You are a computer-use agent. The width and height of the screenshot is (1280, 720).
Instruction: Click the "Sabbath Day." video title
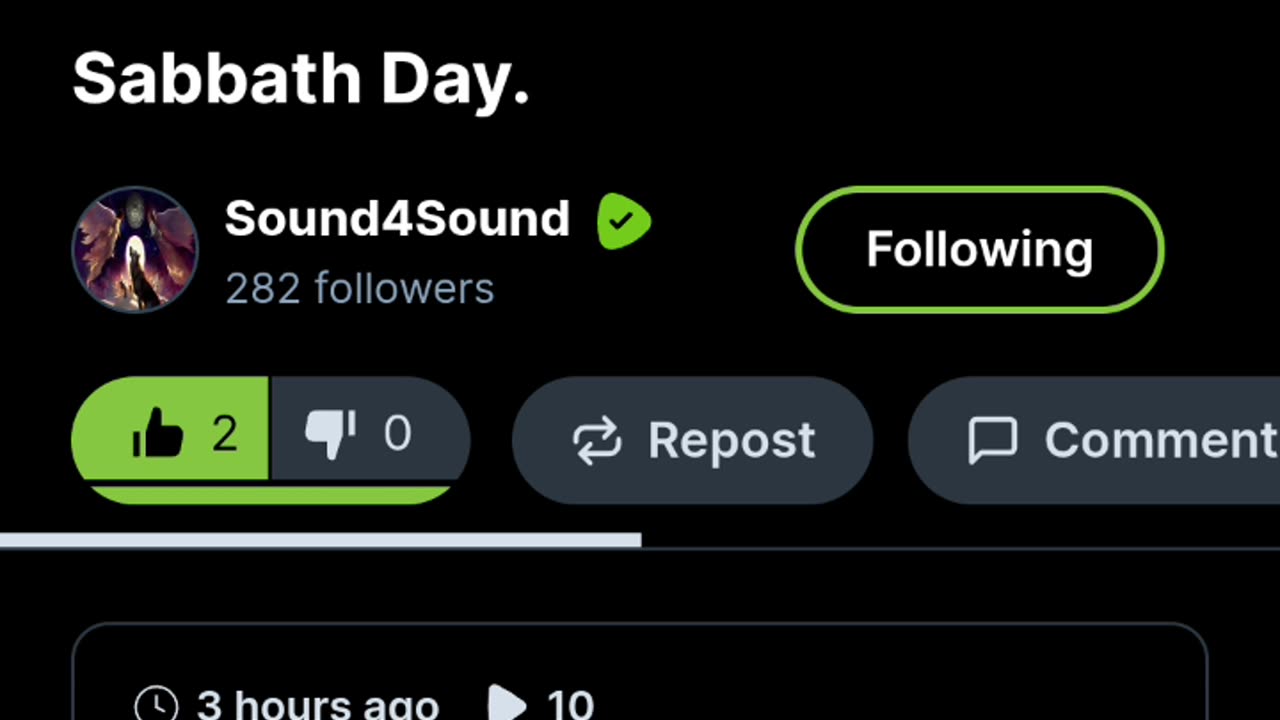pyautogui.click(x=301, y=79)
